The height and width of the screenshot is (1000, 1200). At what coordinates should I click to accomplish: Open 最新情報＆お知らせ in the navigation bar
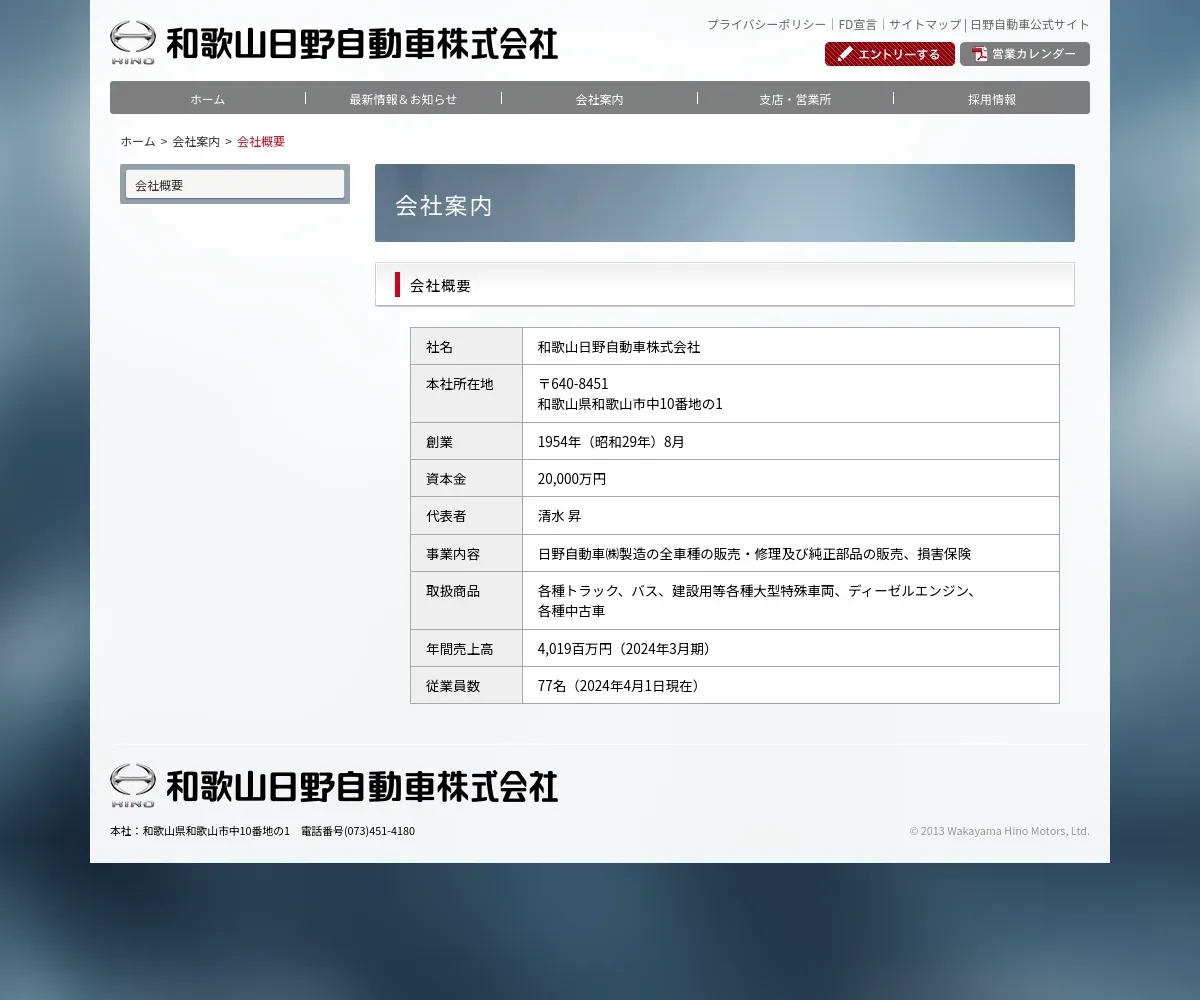click(x=403, y=99)
